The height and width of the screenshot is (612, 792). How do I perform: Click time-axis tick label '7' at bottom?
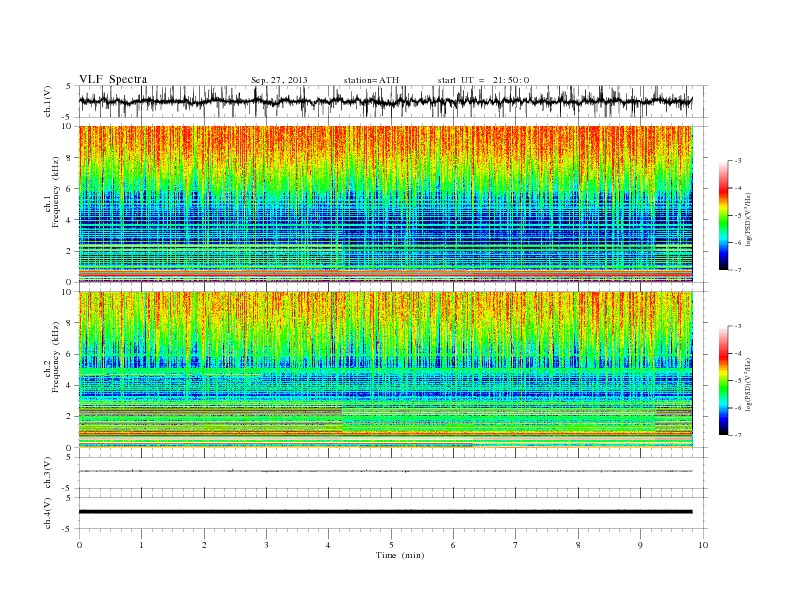[516, 545]
